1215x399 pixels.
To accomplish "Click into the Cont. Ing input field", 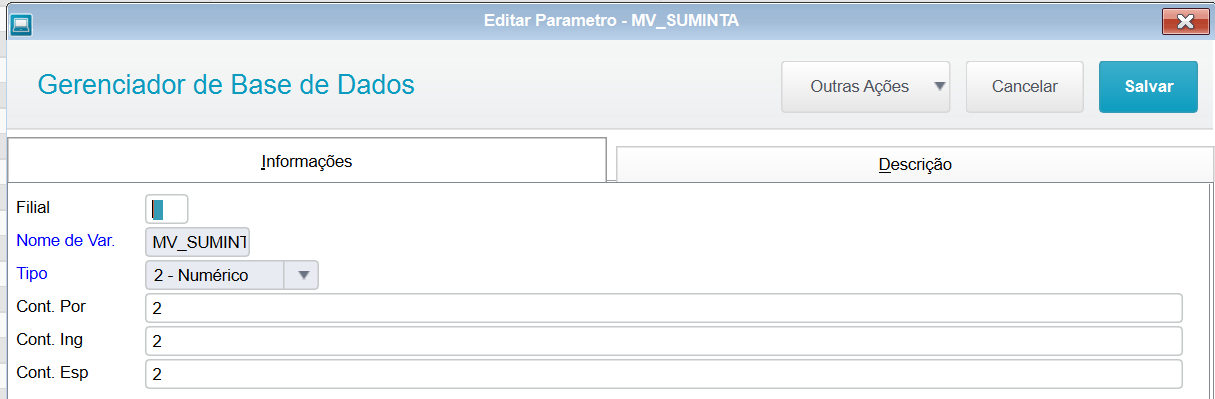I will coord(663,341).
